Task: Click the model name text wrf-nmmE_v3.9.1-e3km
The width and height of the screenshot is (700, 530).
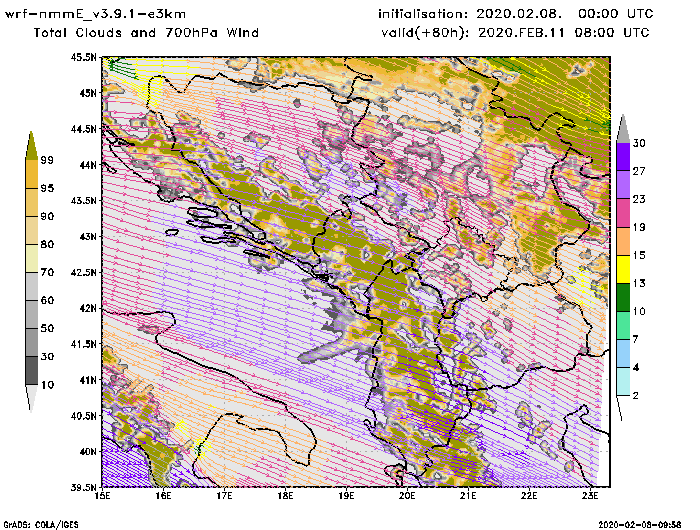Action: [x=95, y=14]
